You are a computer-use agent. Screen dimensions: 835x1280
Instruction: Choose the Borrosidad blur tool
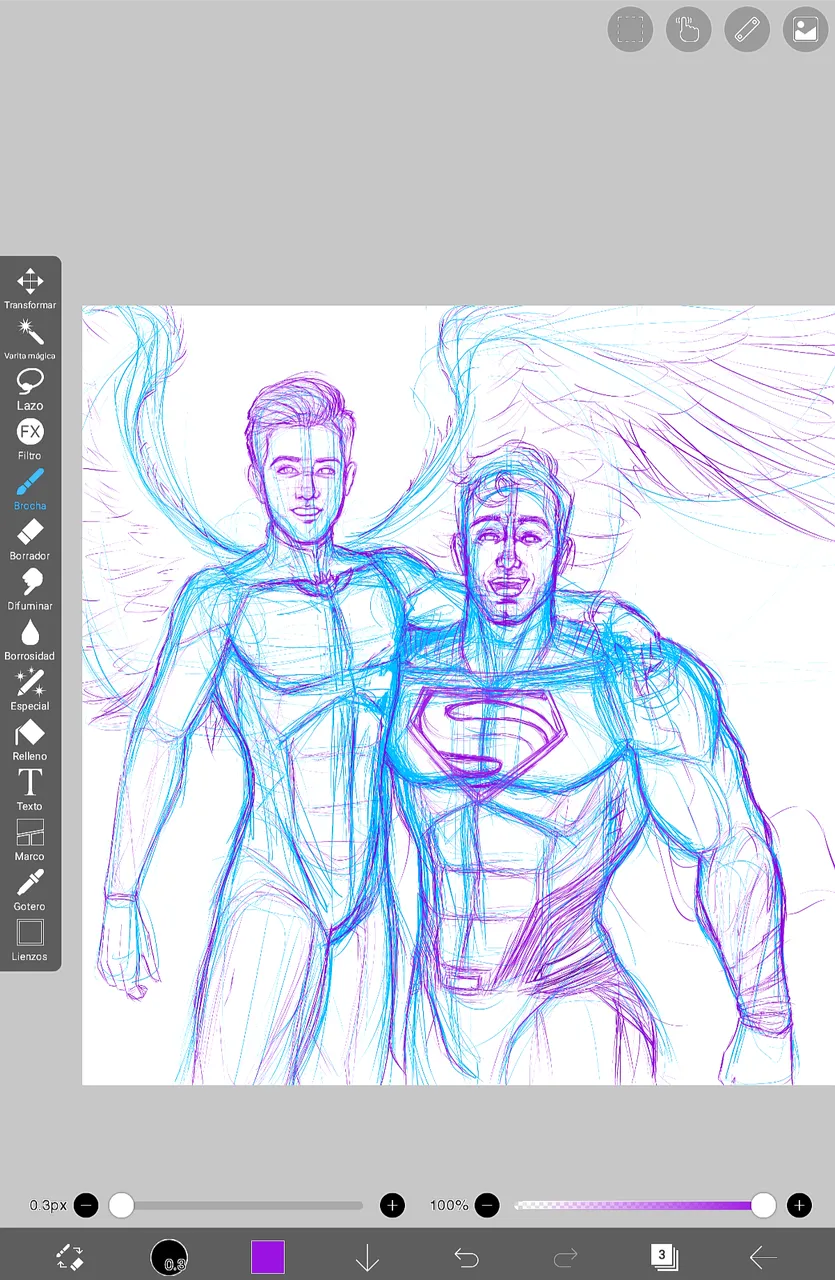pyautogui.click(x=30, y=638)
